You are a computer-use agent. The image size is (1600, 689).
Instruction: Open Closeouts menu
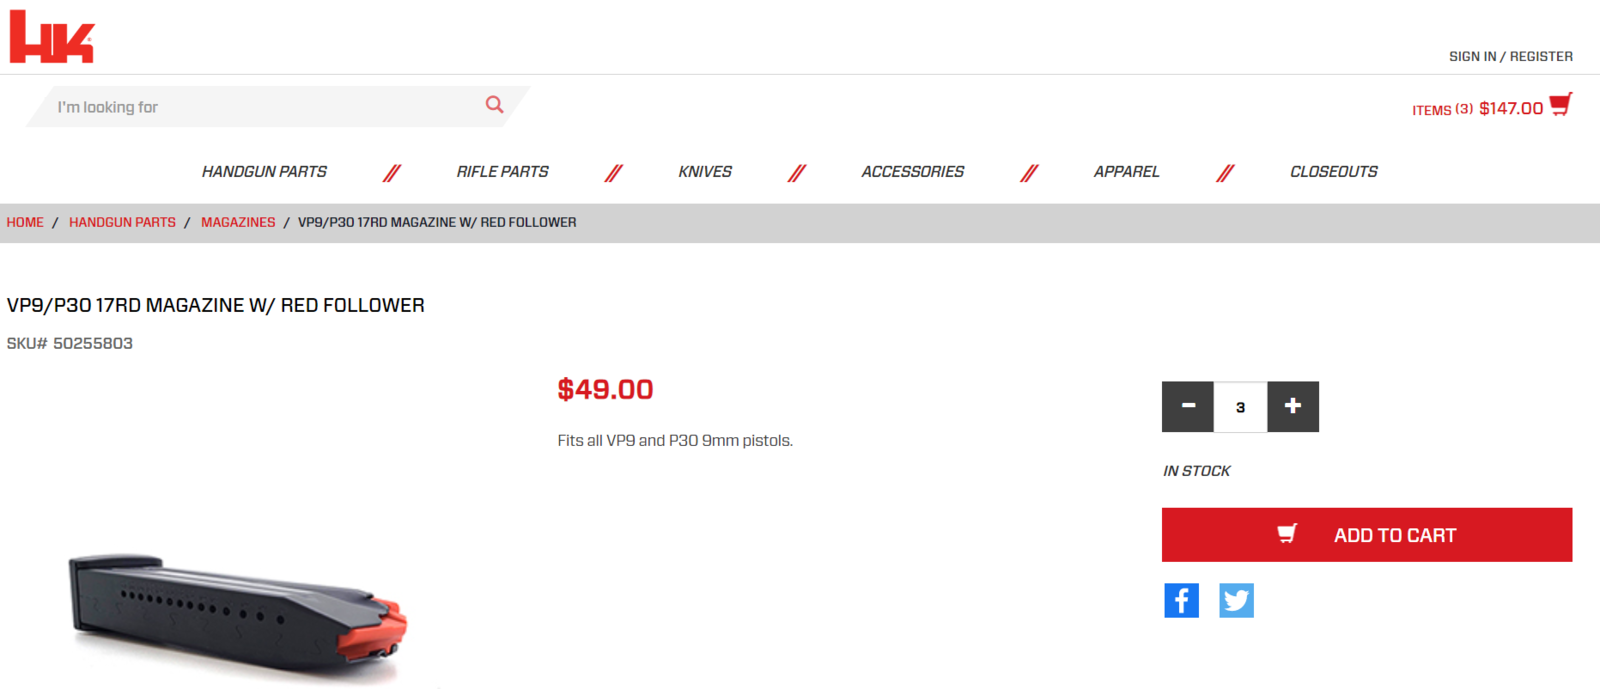point(1334,172)
